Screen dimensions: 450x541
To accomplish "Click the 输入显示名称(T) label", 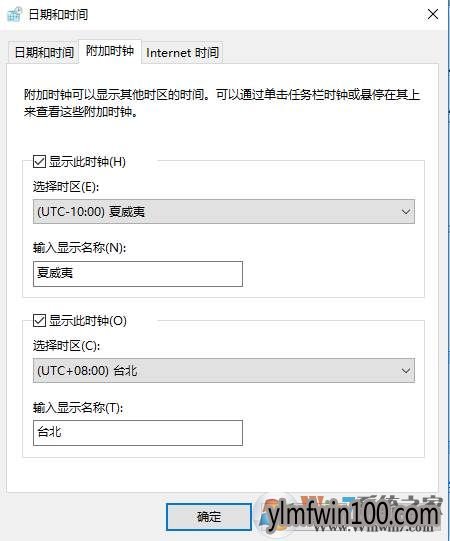I will [78, 407].
